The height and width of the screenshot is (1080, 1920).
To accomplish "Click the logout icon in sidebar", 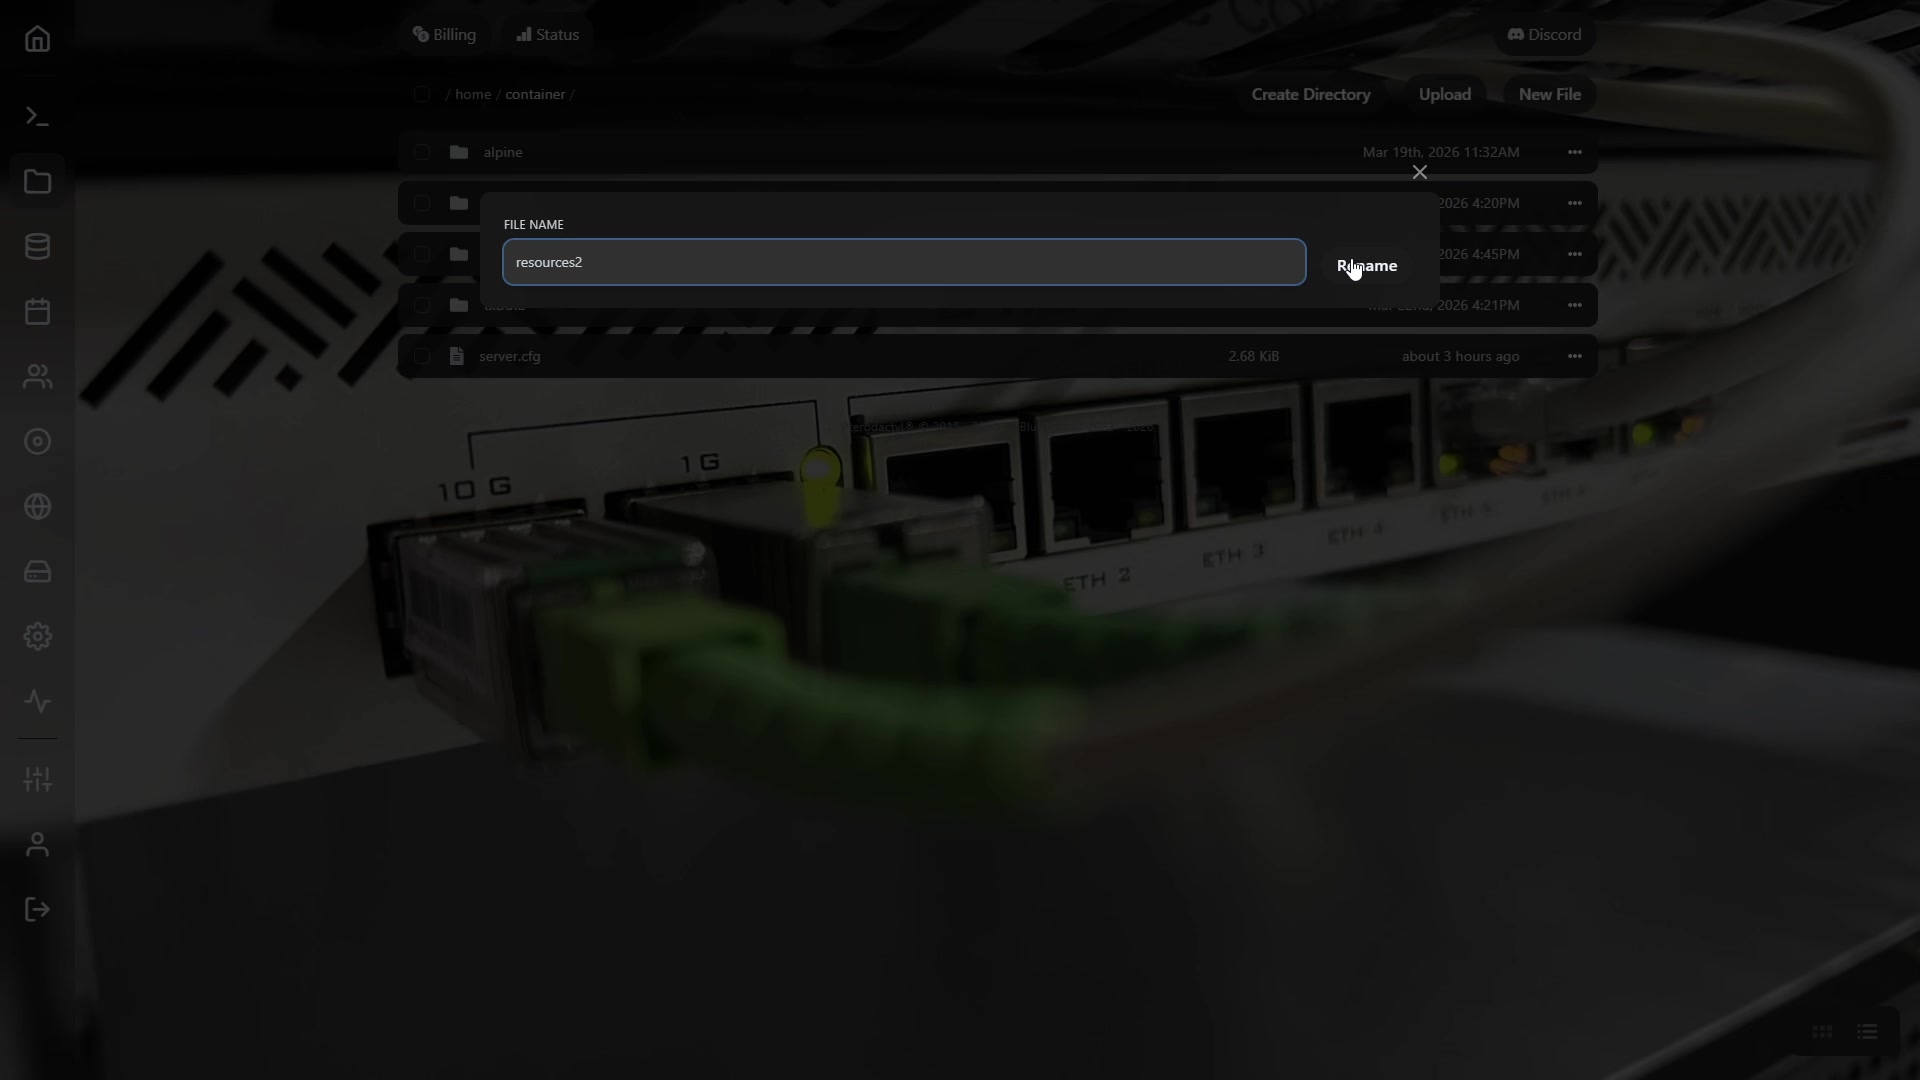I will [37, 910].
